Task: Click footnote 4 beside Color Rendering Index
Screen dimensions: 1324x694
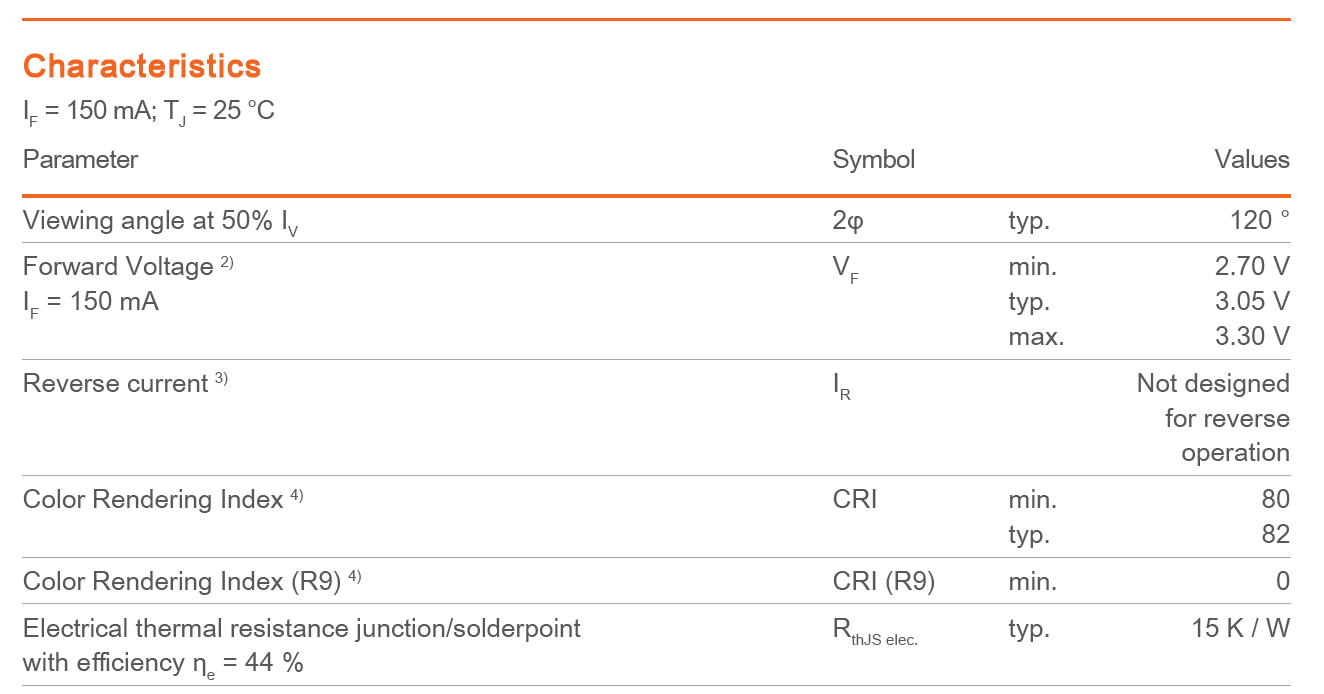Action: [297, 495]
